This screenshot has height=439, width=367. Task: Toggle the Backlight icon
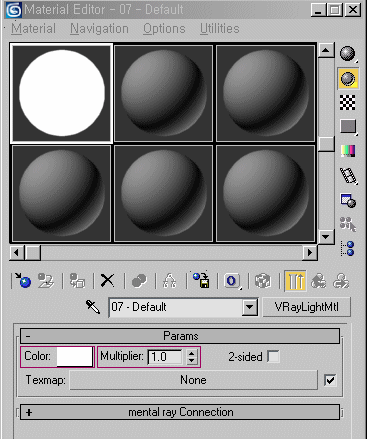click(x=348, y=79)
